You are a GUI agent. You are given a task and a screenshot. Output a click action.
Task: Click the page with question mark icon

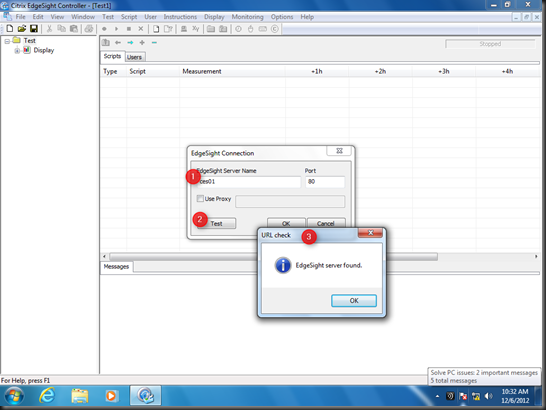[168, 29]
